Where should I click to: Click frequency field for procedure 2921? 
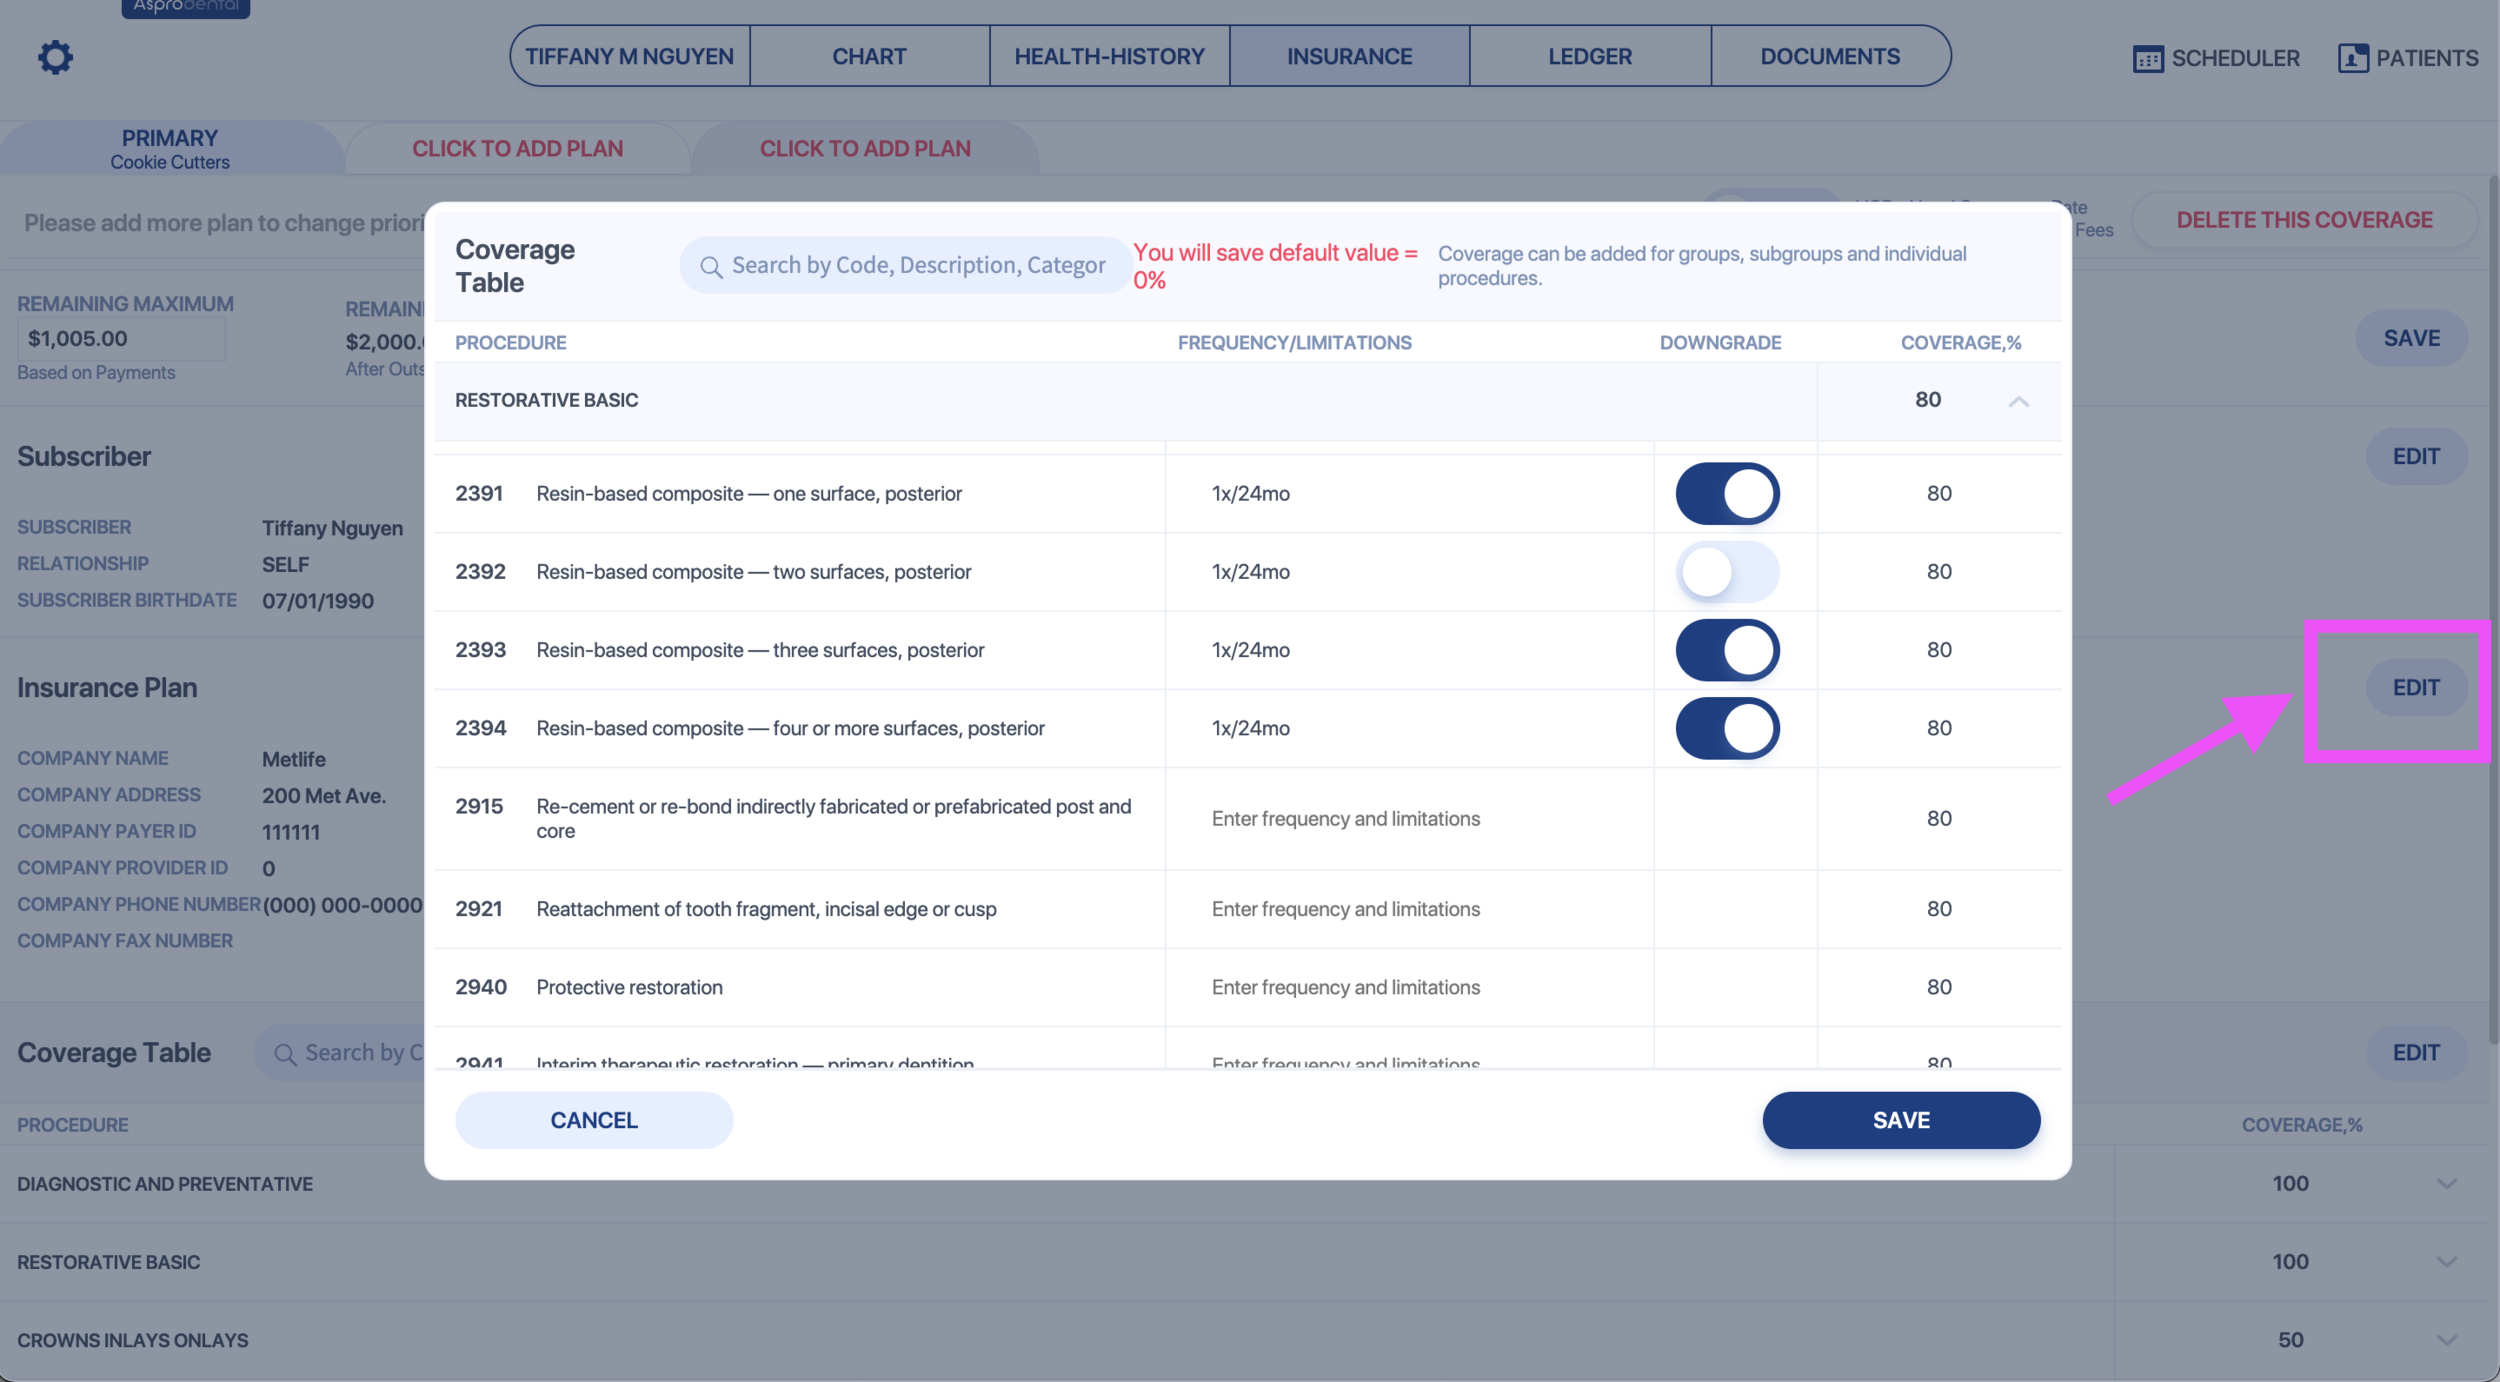(x=1345, y=909)
